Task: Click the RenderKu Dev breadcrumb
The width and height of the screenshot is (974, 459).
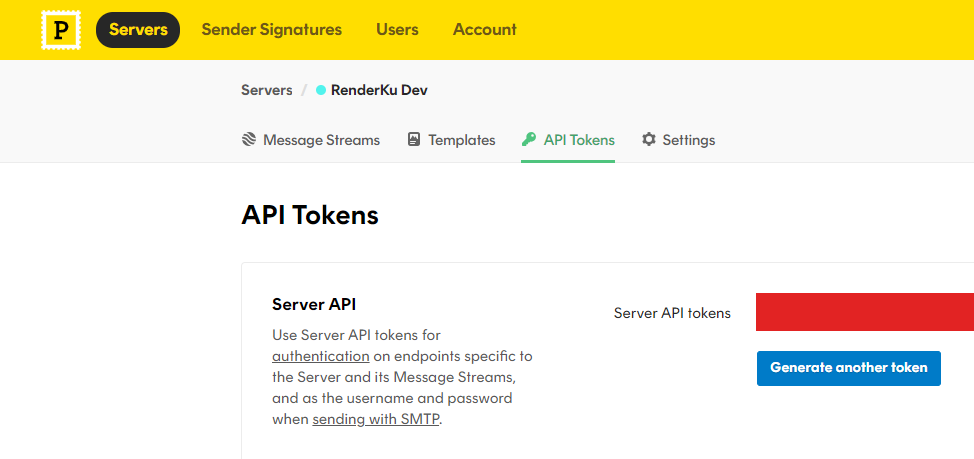Action: [x=379, y=90]
